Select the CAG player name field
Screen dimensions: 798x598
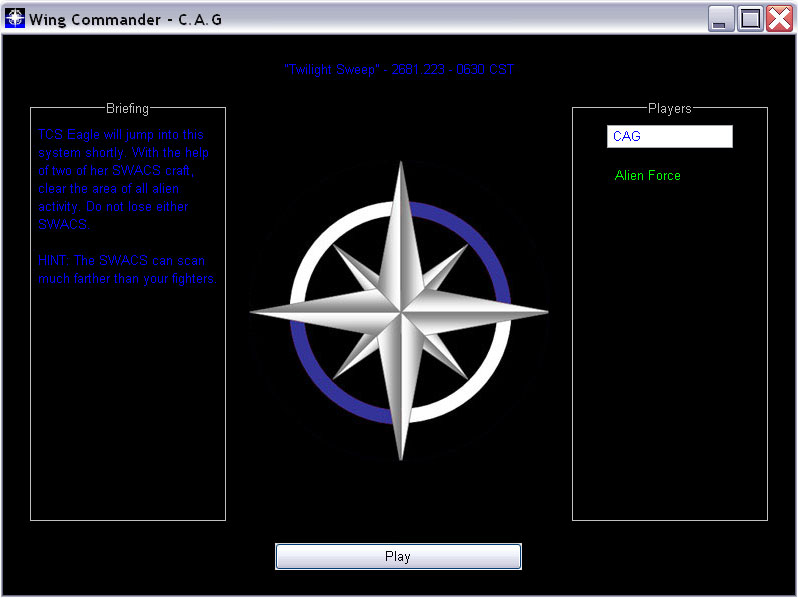click(669, 136)
